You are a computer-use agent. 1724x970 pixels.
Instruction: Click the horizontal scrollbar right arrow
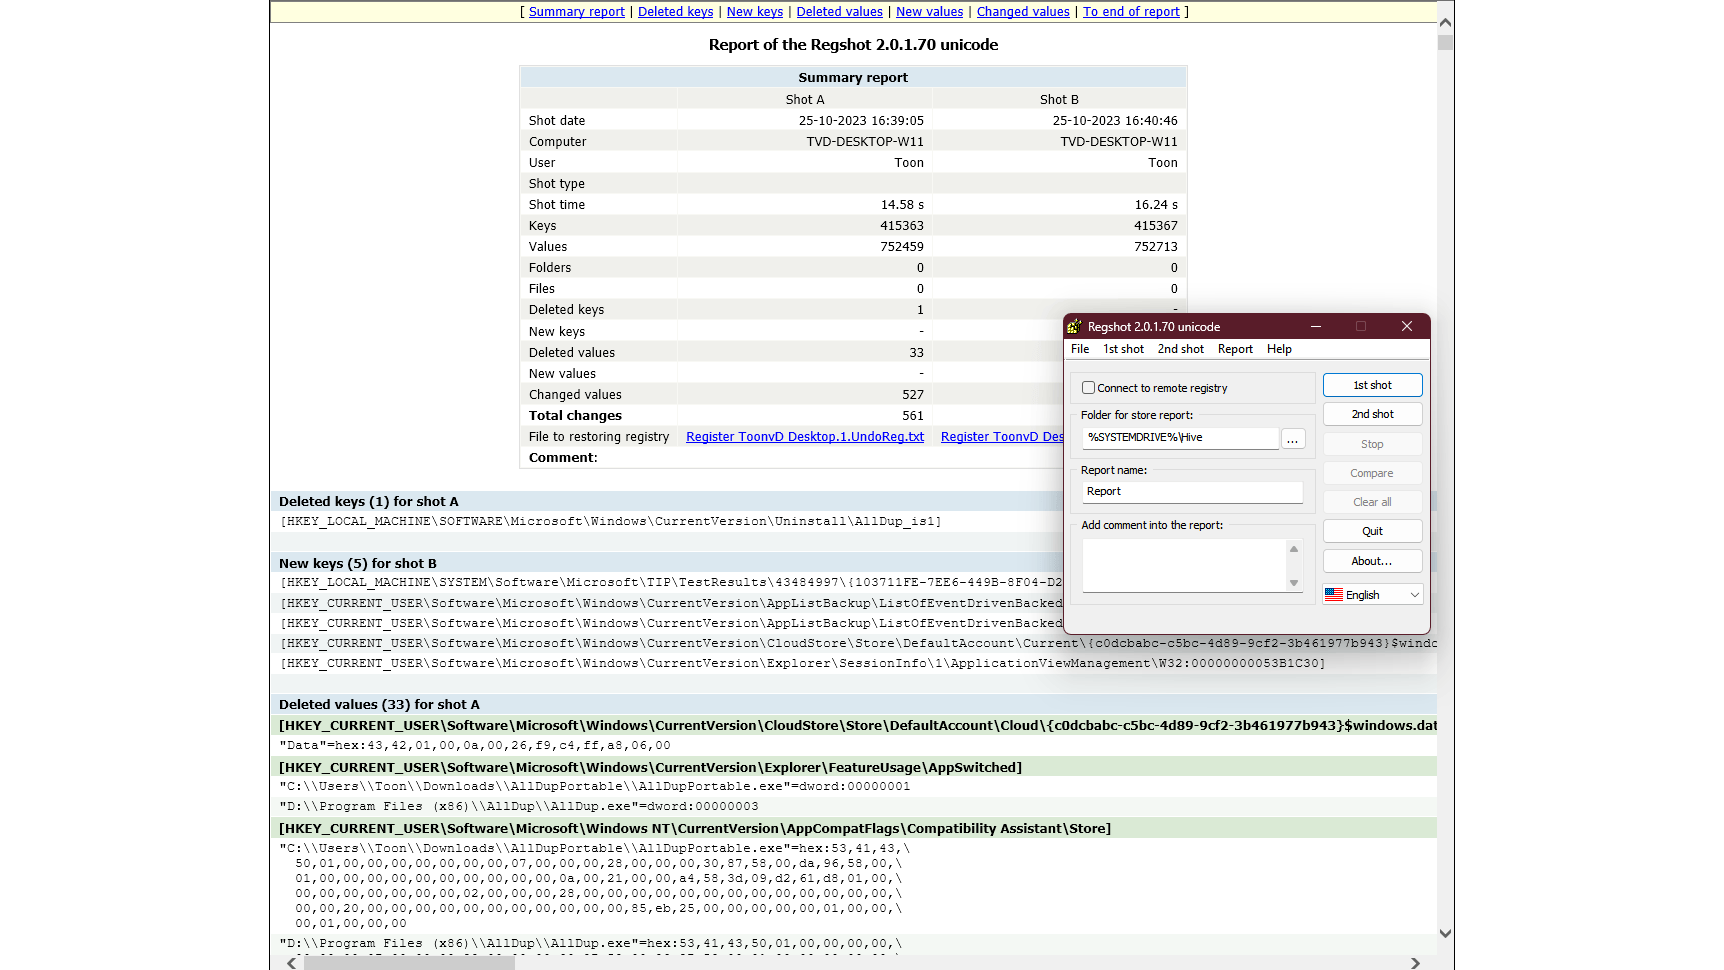(1415, 963)
